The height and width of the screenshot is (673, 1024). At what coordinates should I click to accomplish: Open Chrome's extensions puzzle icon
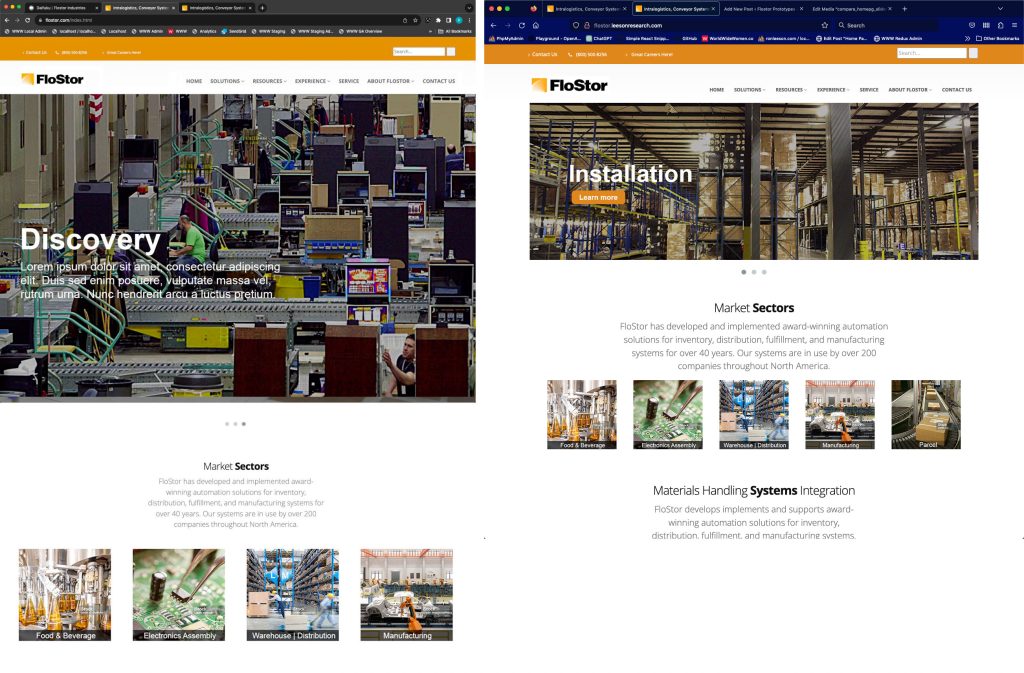(438, 20)
